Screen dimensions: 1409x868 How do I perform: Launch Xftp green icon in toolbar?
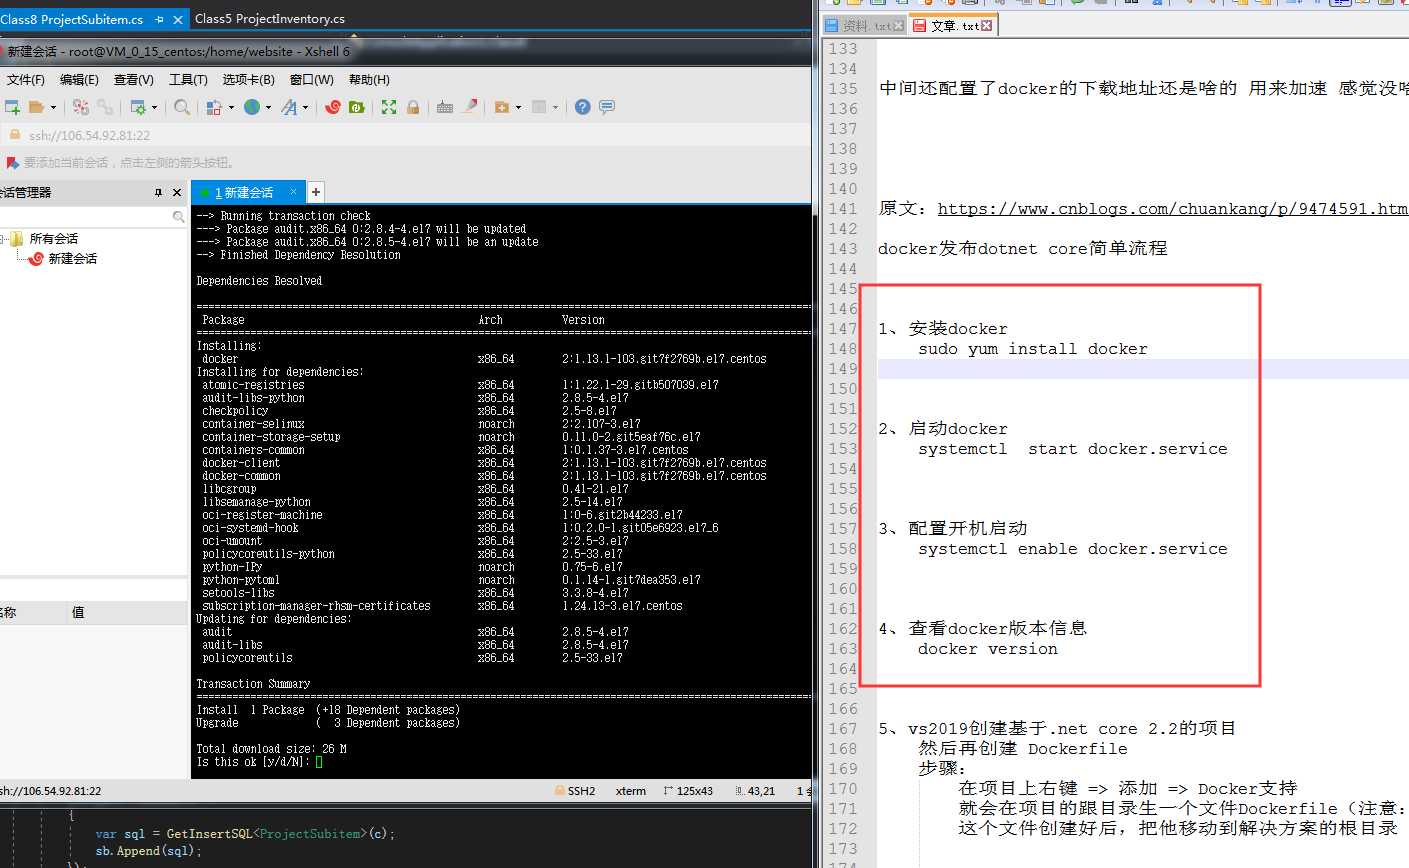coord(357,107)
